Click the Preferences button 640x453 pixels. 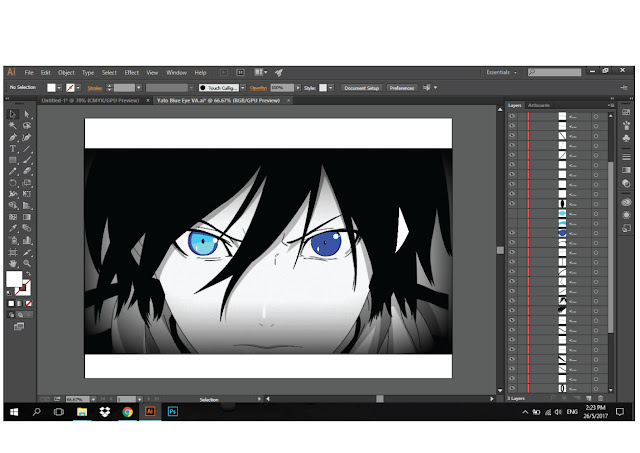click(402, 88)
